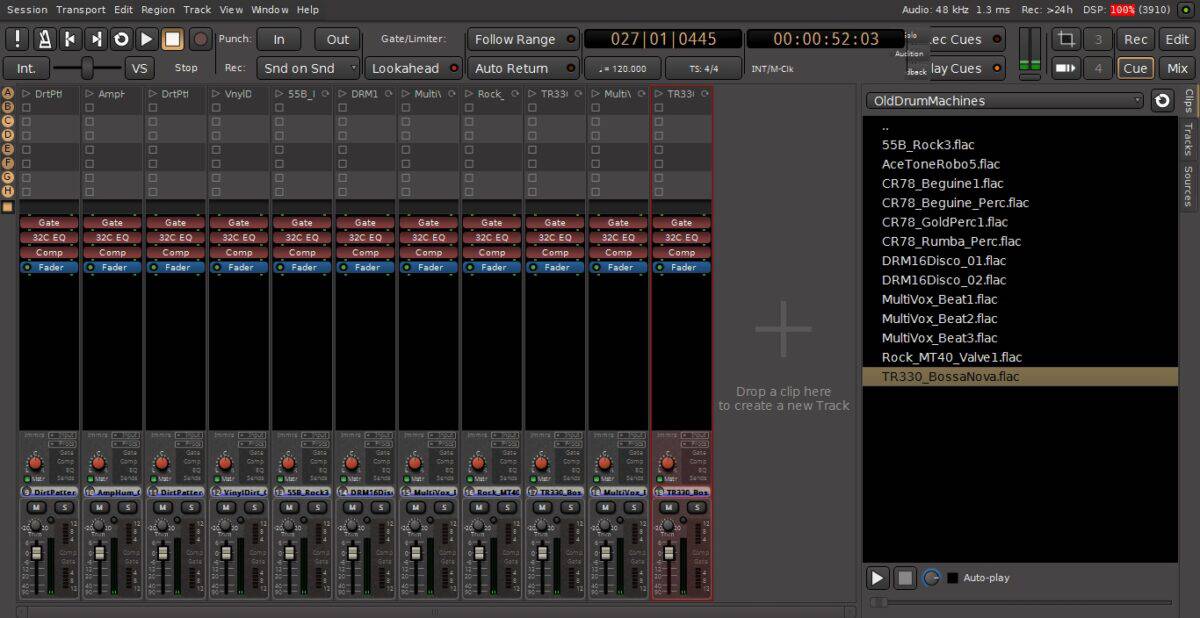Refresh the clip library list
The image size is (1200, 618).
tap(1162, 101)
